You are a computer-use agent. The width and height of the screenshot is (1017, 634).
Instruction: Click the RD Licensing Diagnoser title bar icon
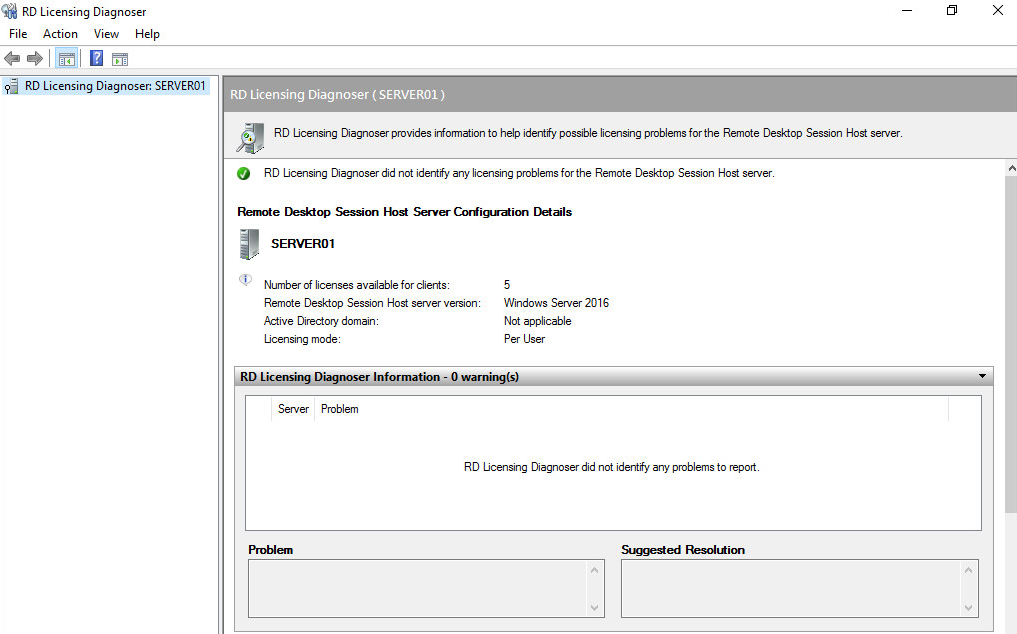[x=11, y=11]
